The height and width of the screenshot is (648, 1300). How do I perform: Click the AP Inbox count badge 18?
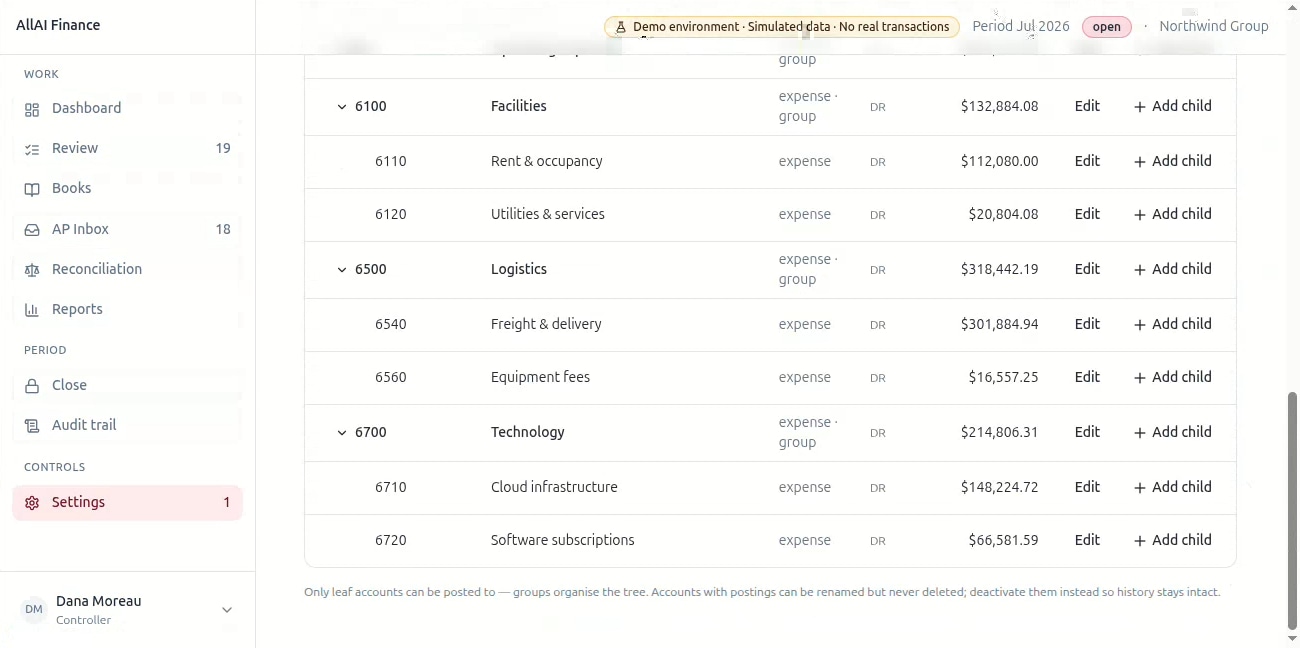coord(223,229)
